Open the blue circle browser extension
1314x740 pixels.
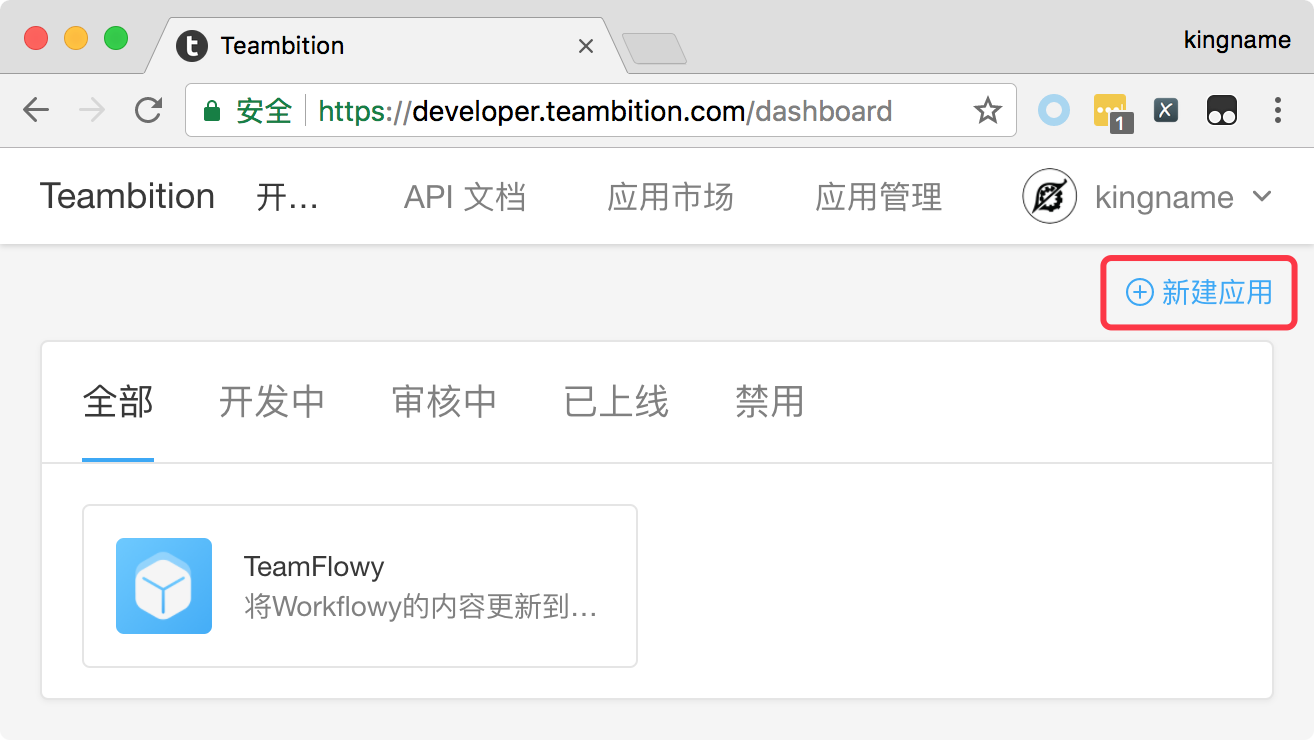point(1054,110)
